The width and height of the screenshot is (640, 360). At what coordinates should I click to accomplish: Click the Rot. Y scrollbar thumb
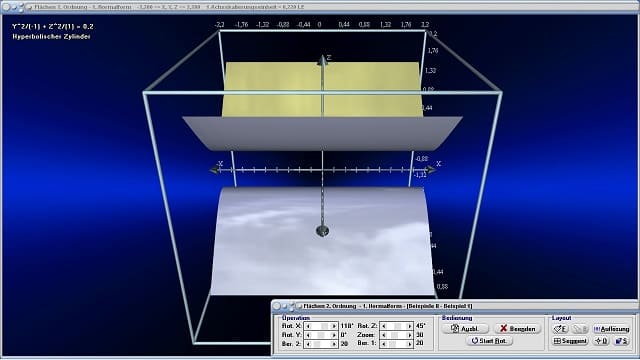pos(321,335)
